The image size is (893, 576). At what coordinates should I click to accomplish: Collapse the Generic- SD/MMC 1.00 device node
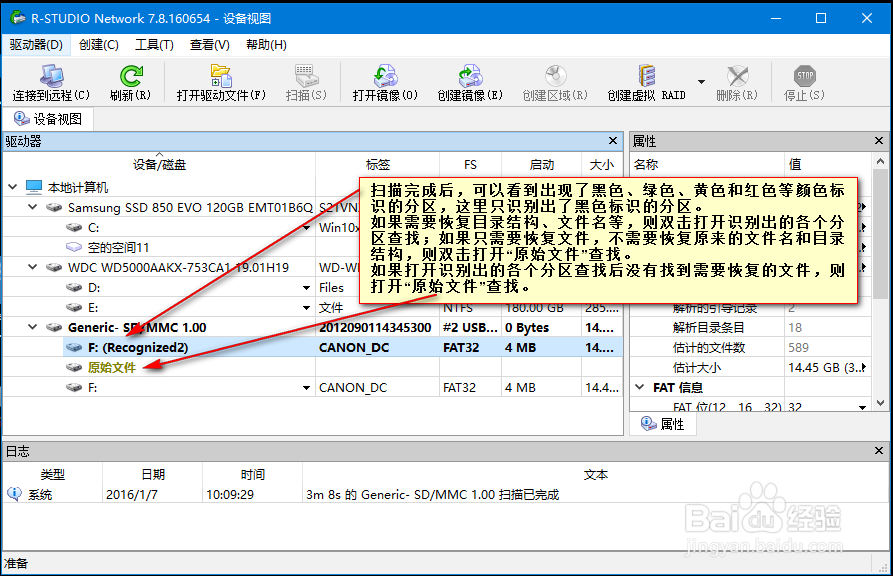pos(34,327)
